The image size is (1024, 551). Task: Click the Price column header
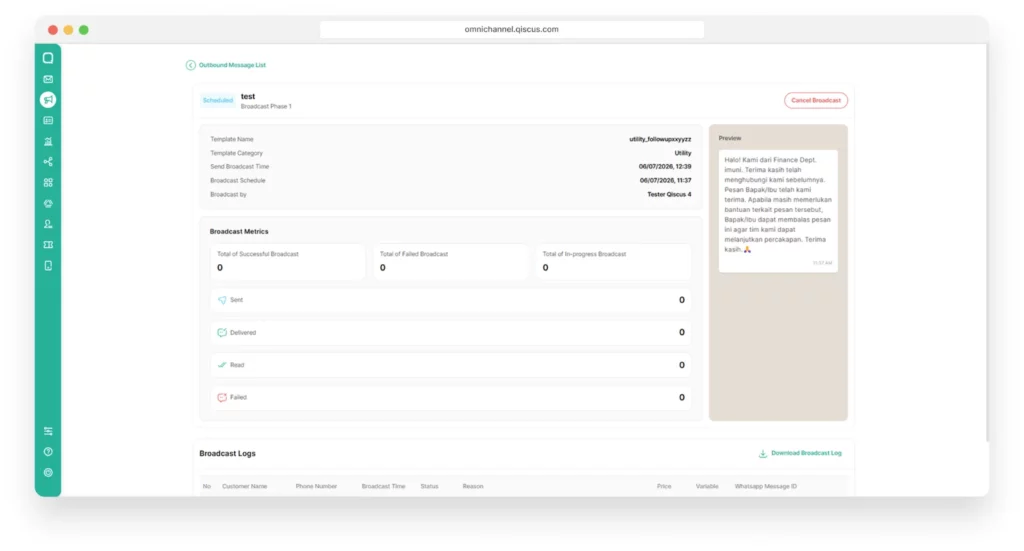point(664,486)
